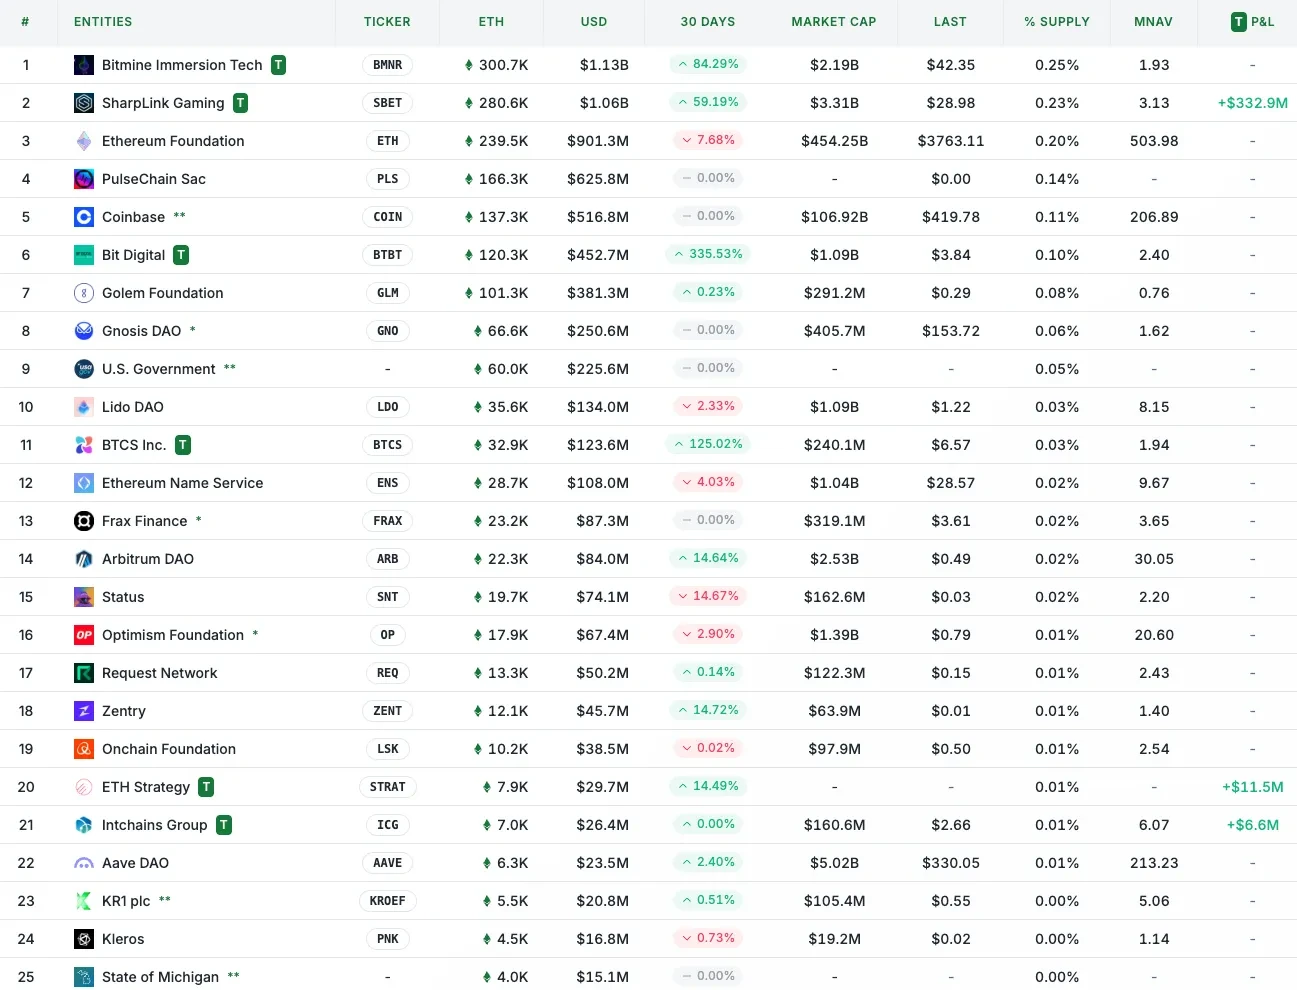This screenshot has height=990, width=1297.
Task: Click the KROEF ticker badge
Action: point(387,901)
